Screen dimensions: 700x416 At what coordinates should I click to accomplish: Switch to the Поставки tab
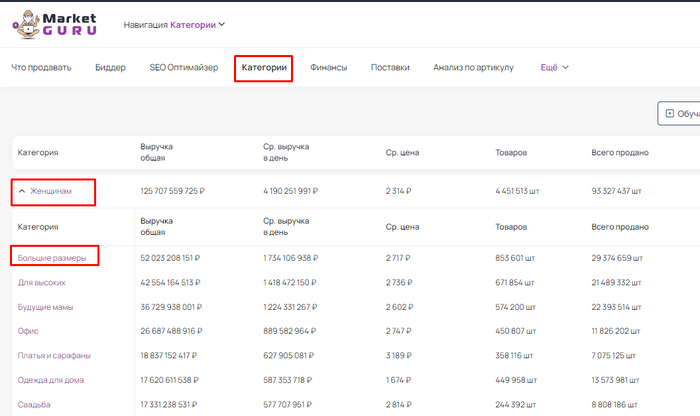click(x=390, y=68)
